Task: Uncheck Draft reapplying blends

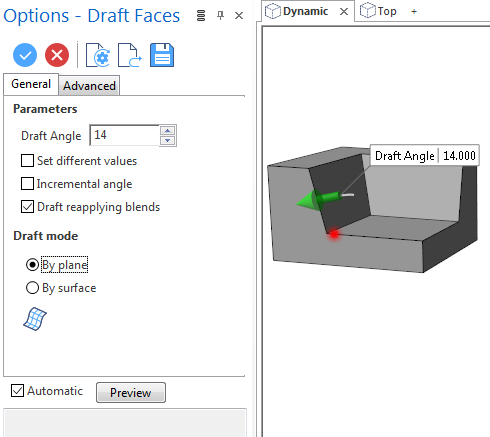Action: click(27, 207)
